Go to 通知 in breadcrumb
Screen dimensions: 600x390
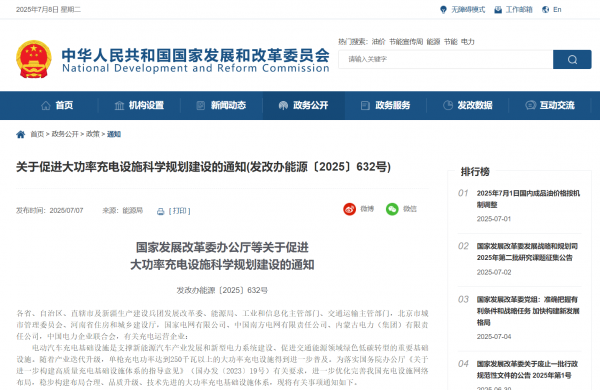click(x=114, y=134)
